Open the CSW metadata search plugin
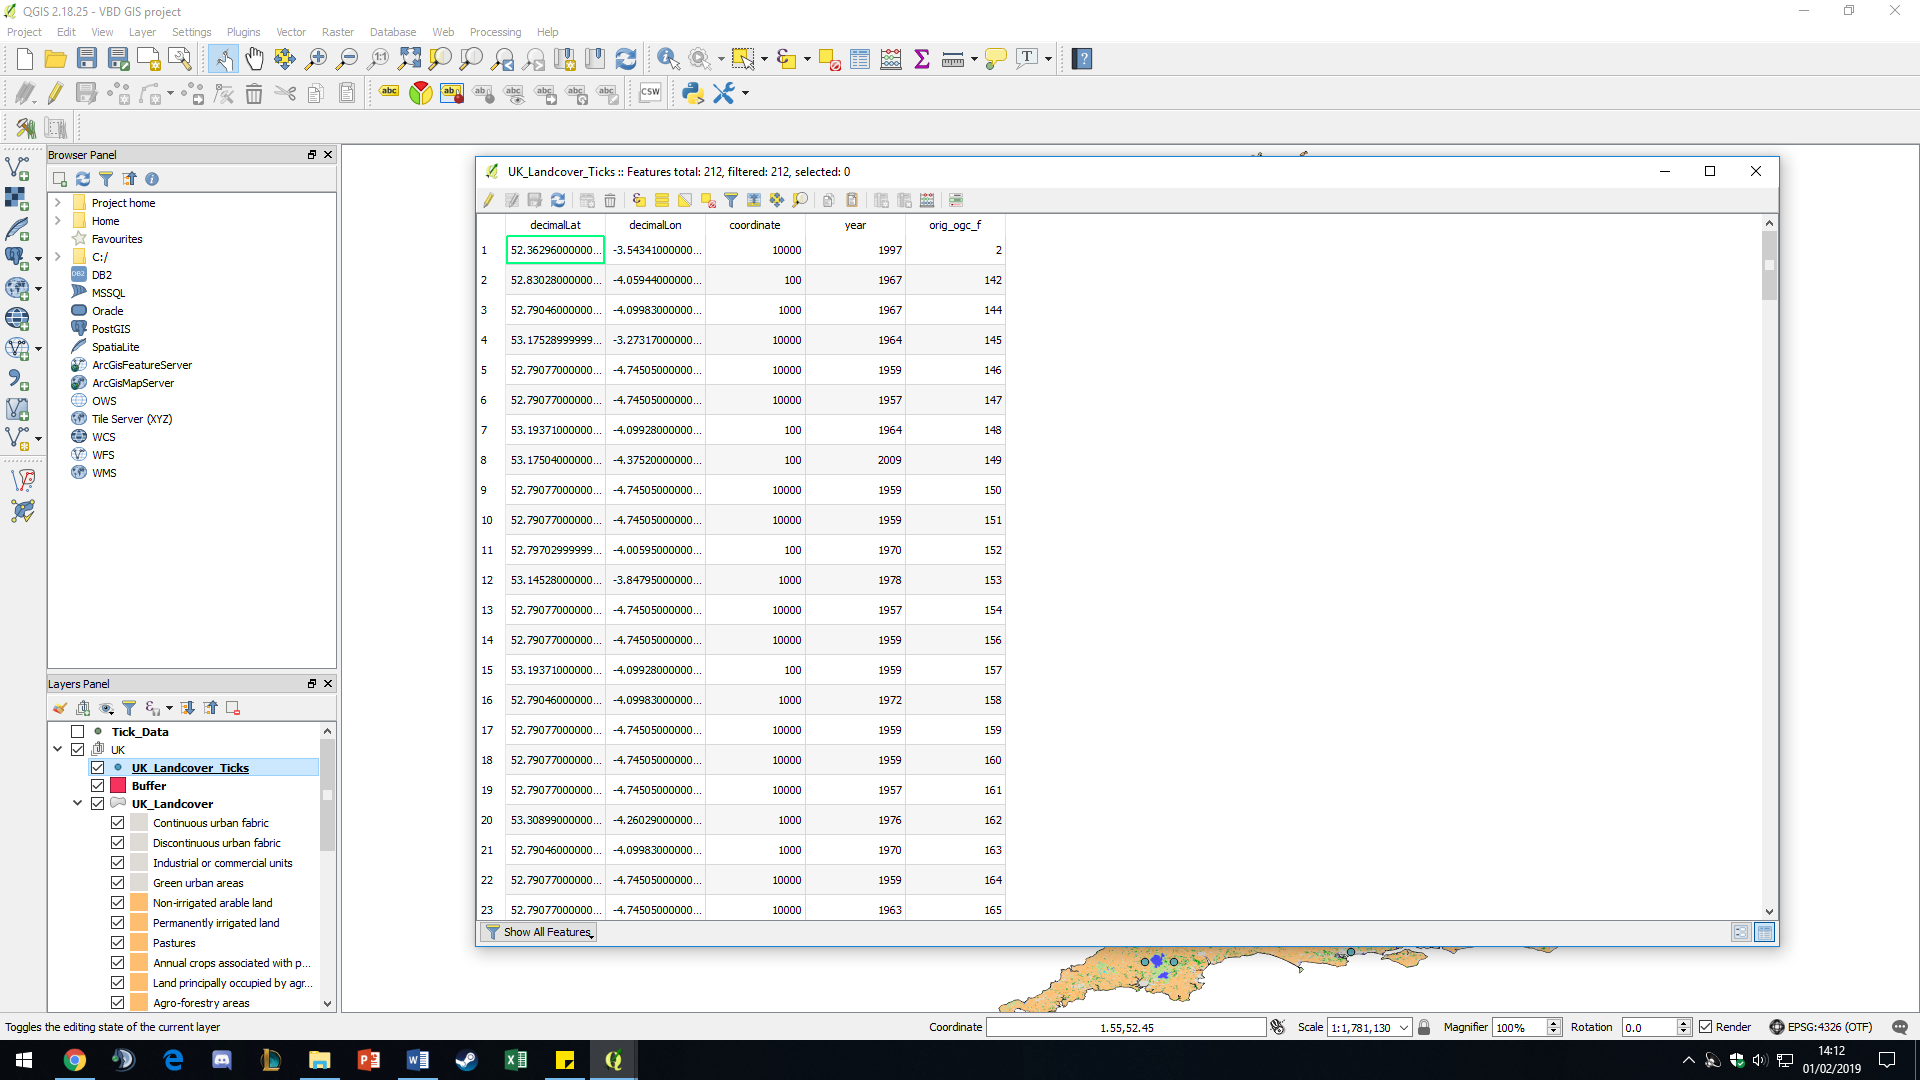 [x=650, y=93]
